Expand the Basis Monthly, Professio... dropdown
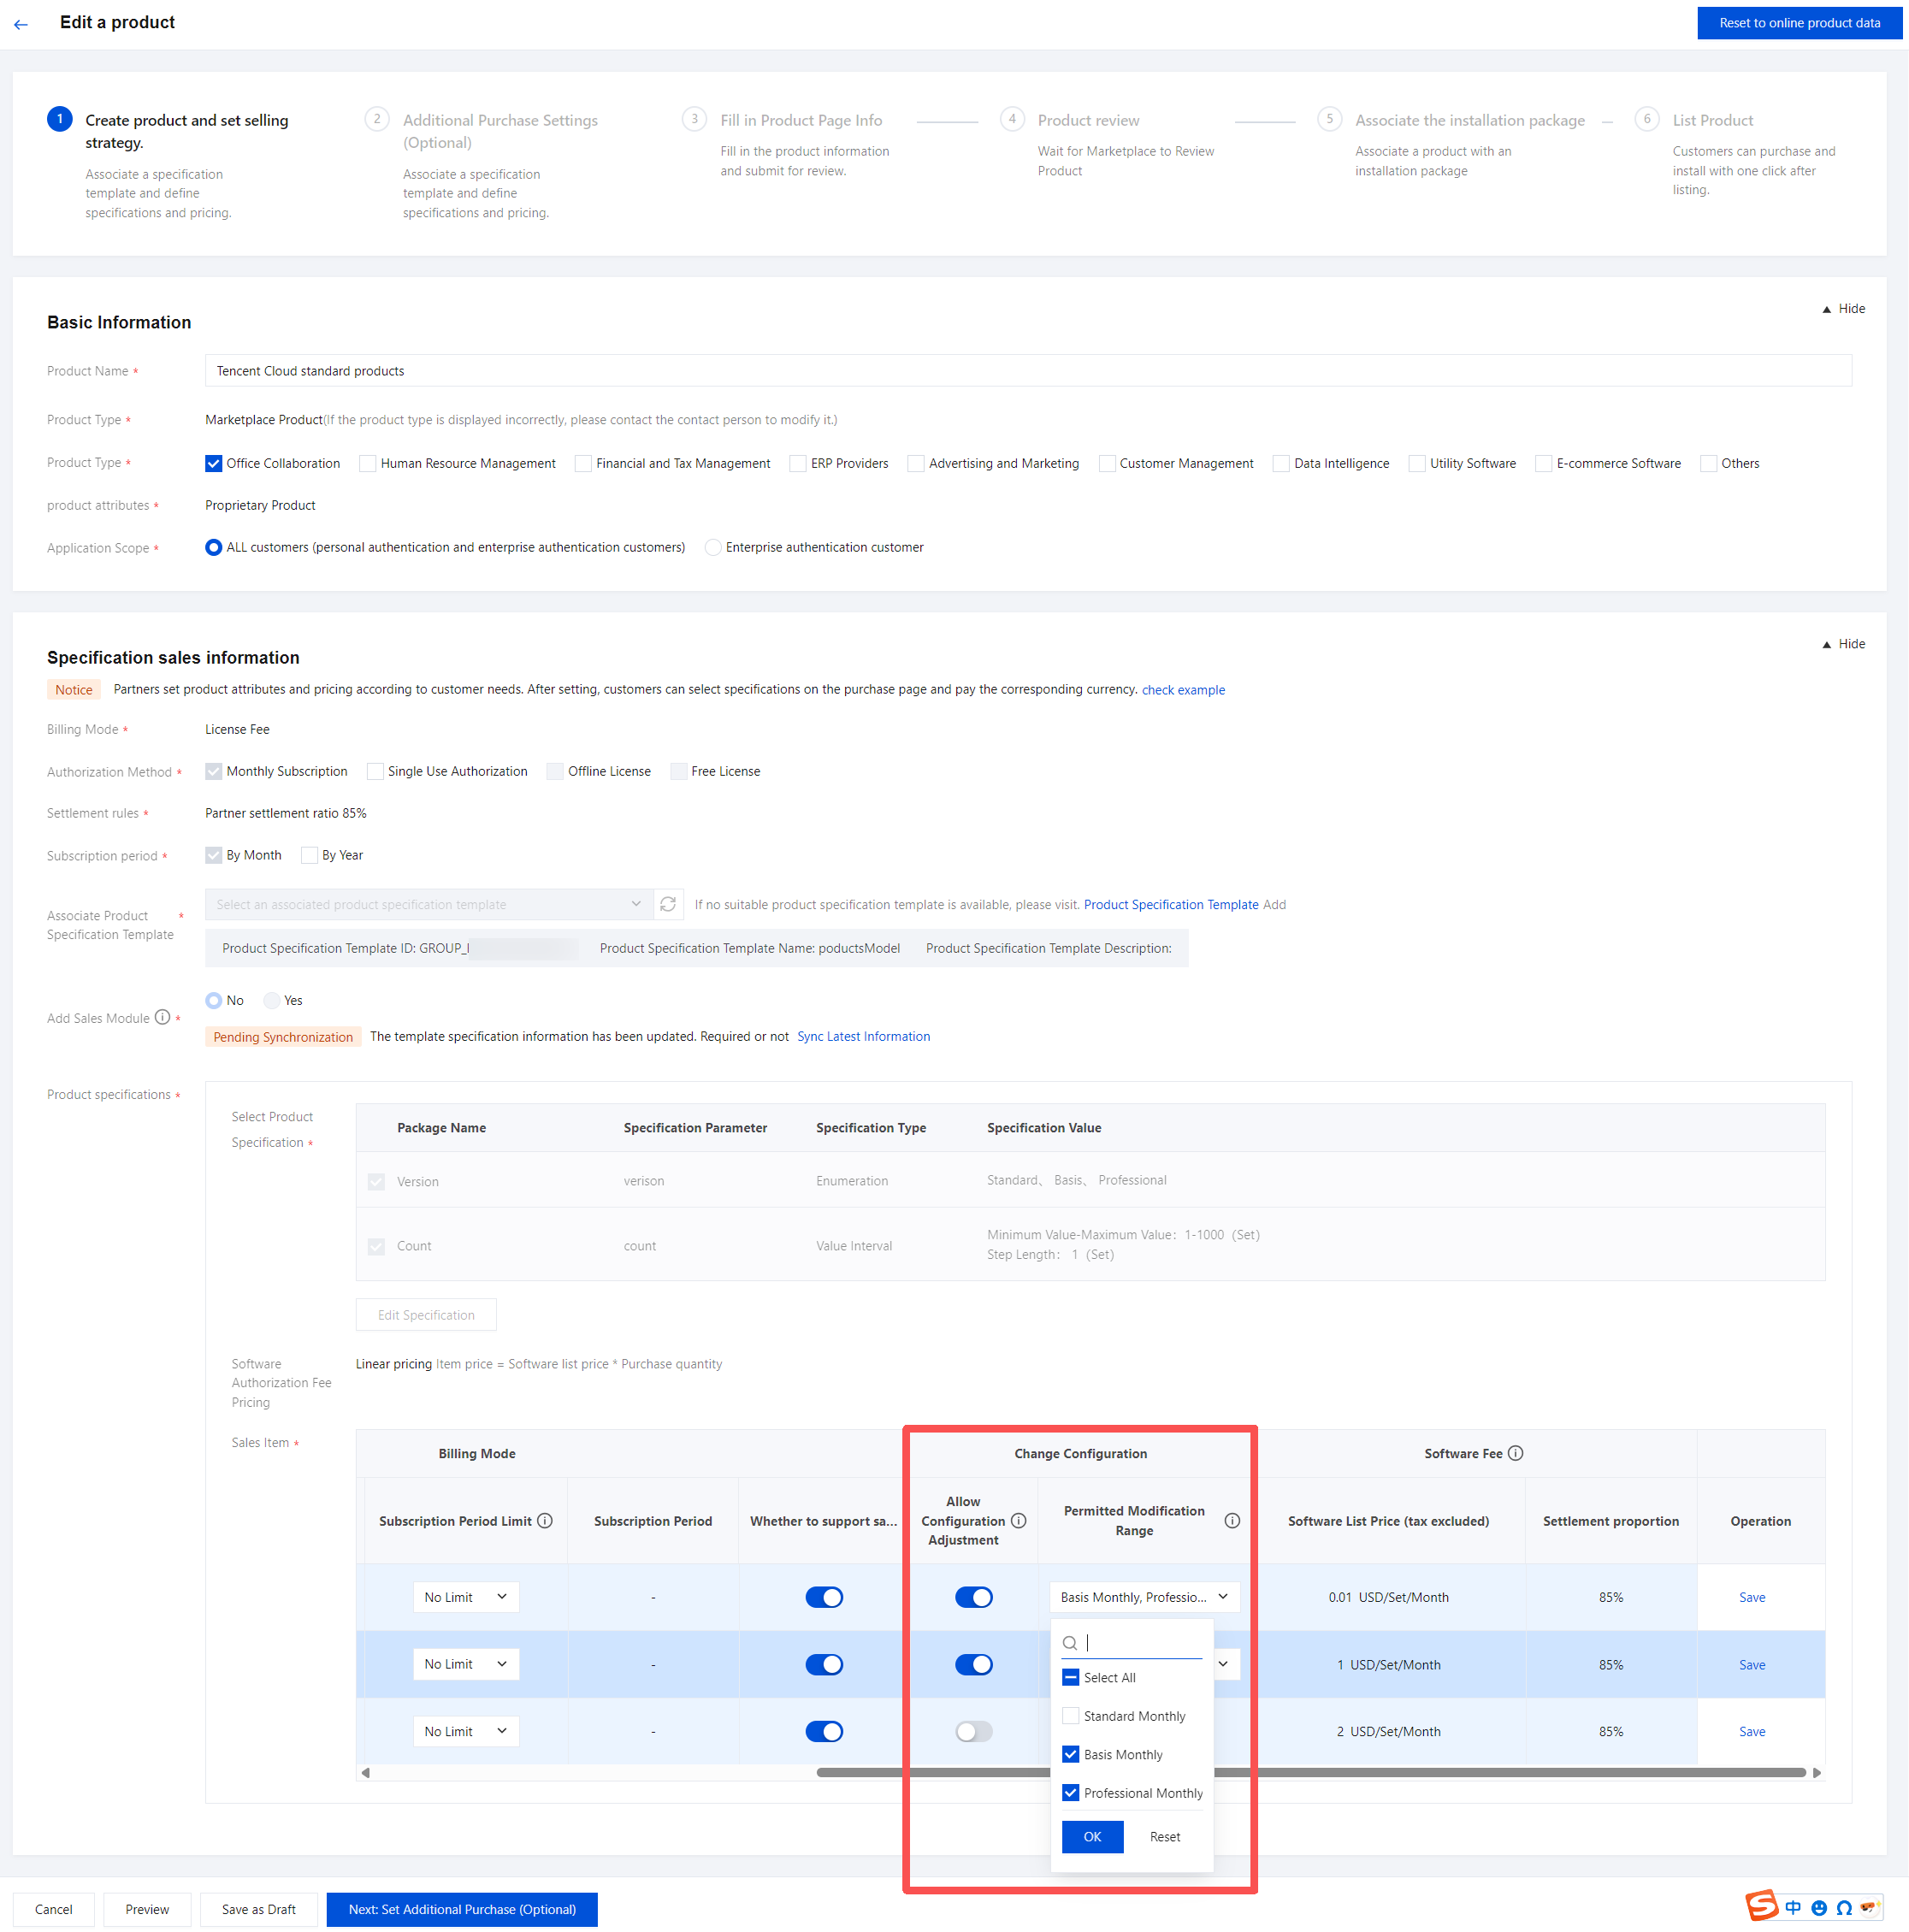The height and width of the screenshot is (1932, 1909). coord(1144,1597)
